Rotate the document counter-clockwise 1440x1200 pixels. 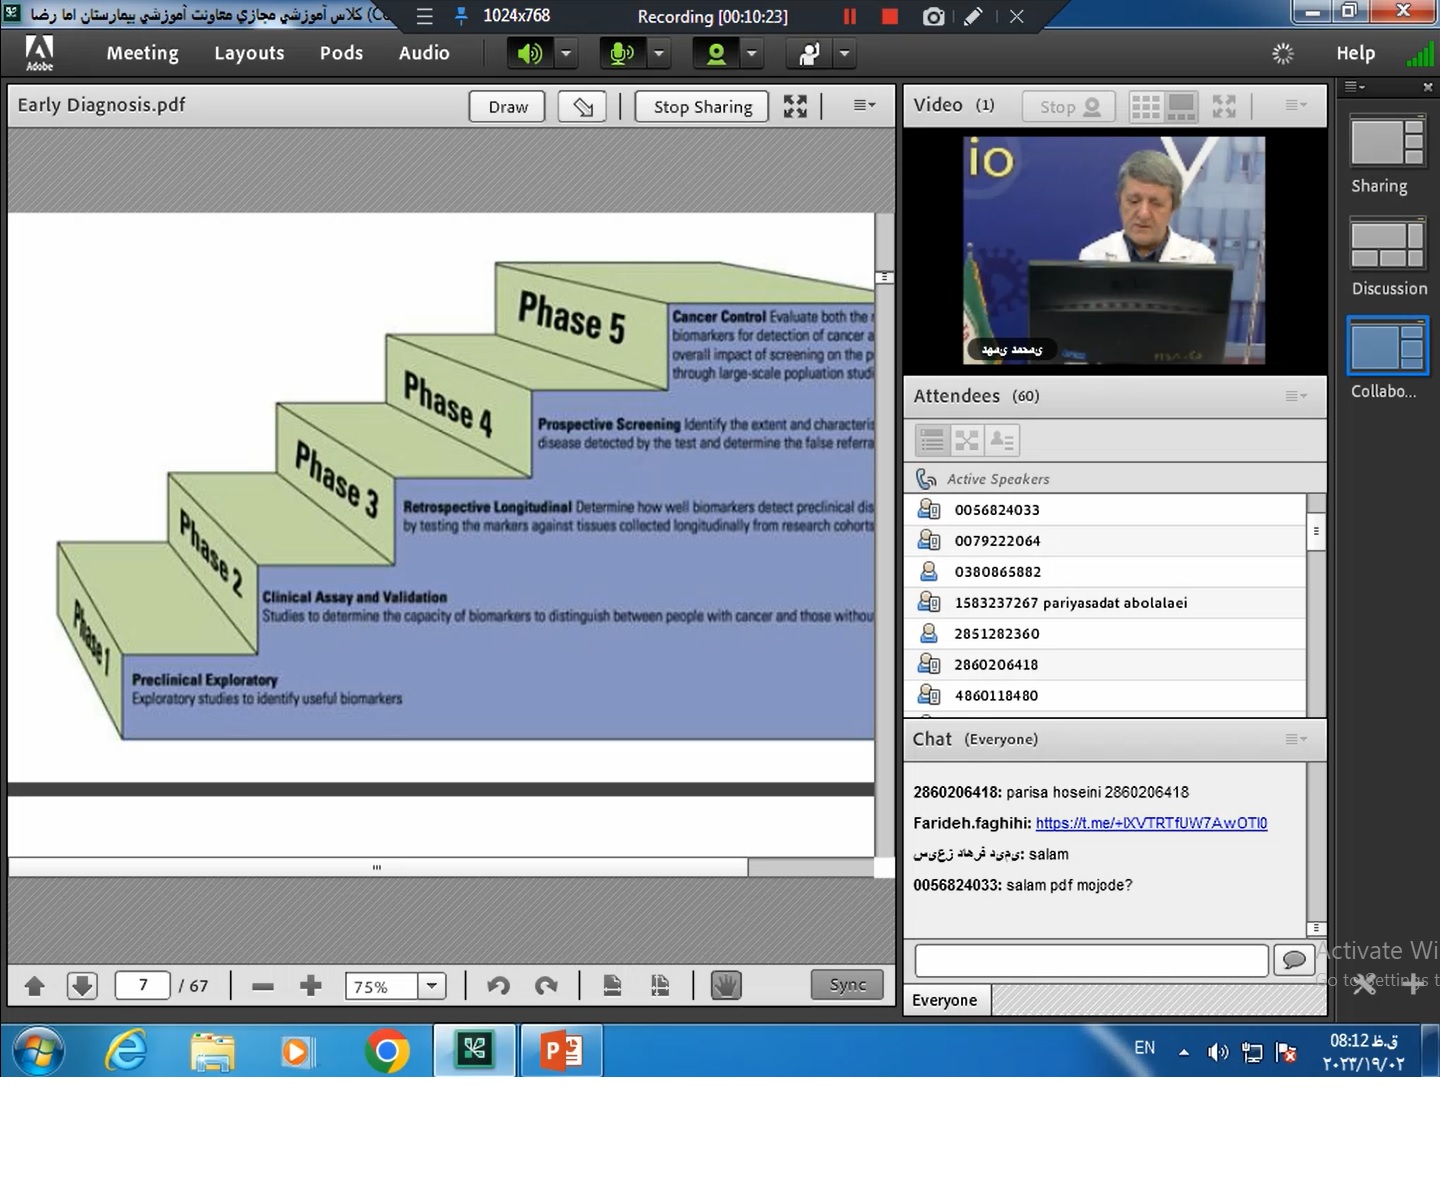(498, 986)
